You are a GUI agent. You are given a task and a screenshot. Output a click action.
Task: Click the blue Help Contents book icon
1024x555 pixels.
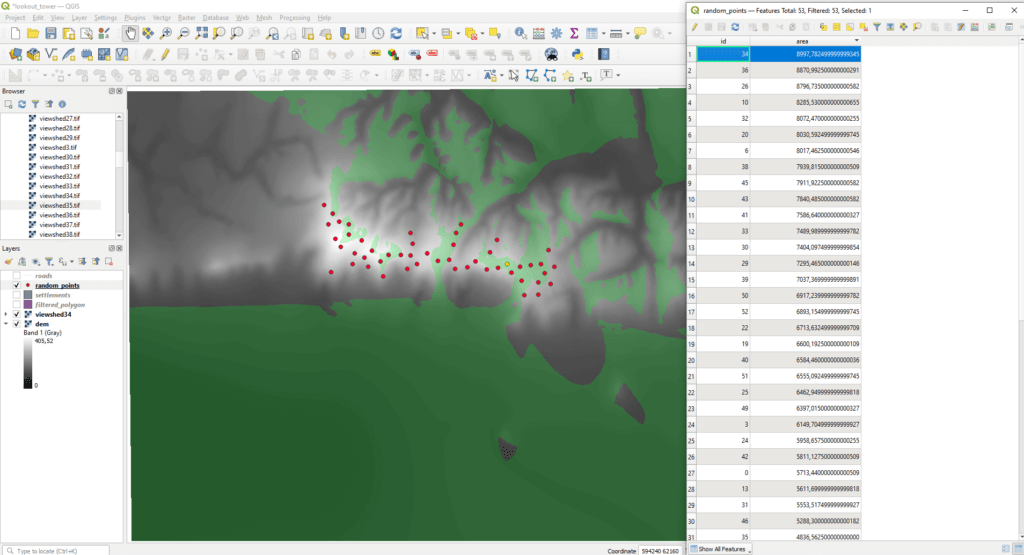click(x=604, y=54)
